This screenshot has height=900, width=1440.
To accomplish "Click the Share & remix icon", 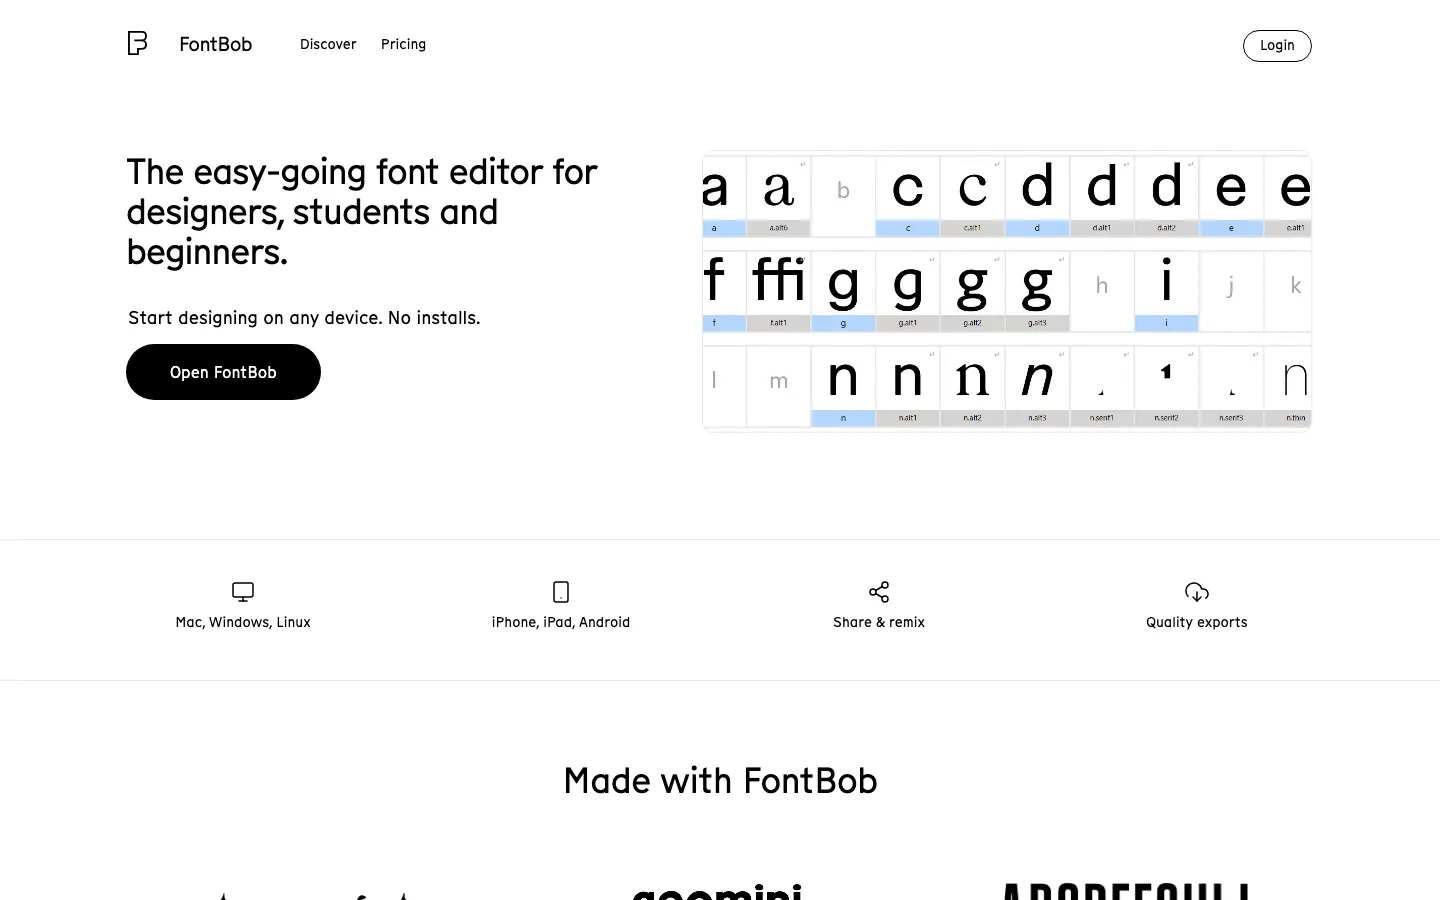I will (x=879, y=592).
